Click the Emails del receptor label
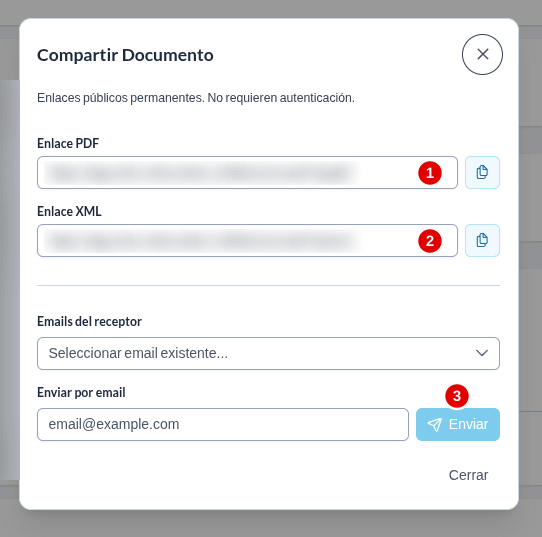 (90, 322)
